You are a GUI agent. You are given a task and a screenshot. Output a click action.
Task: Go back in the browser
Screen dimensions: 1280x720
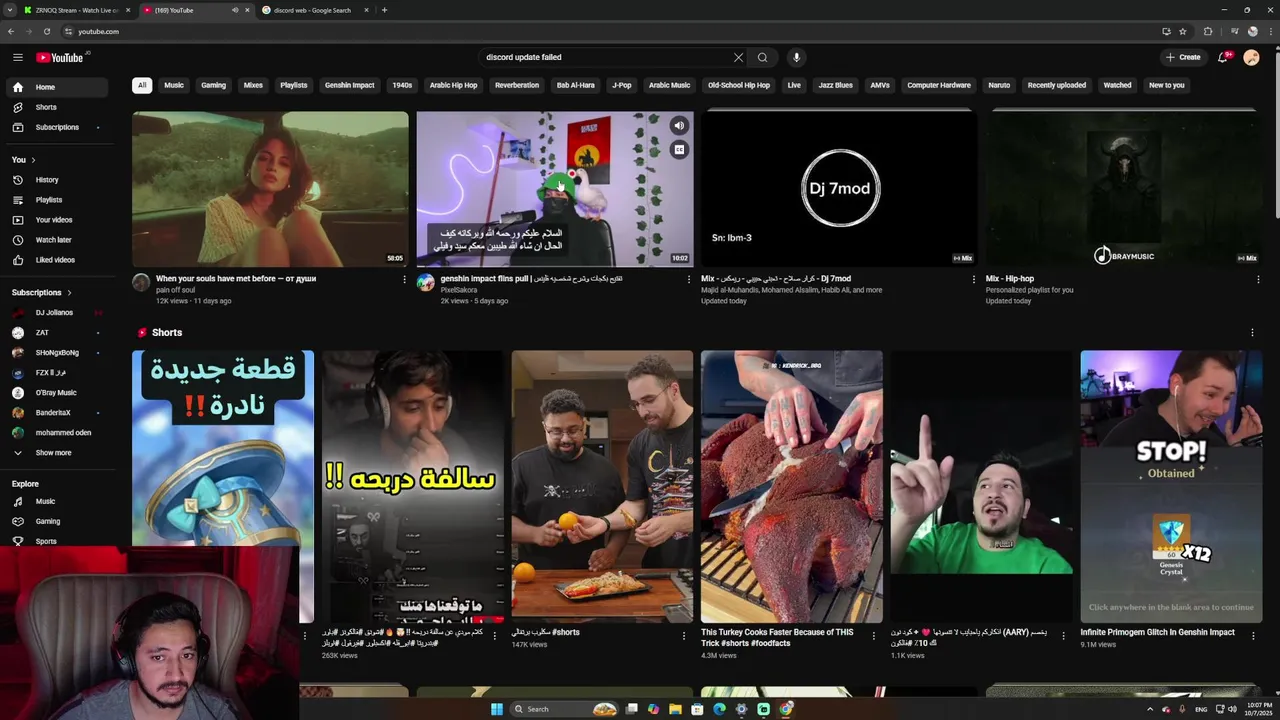coord(11,31)
